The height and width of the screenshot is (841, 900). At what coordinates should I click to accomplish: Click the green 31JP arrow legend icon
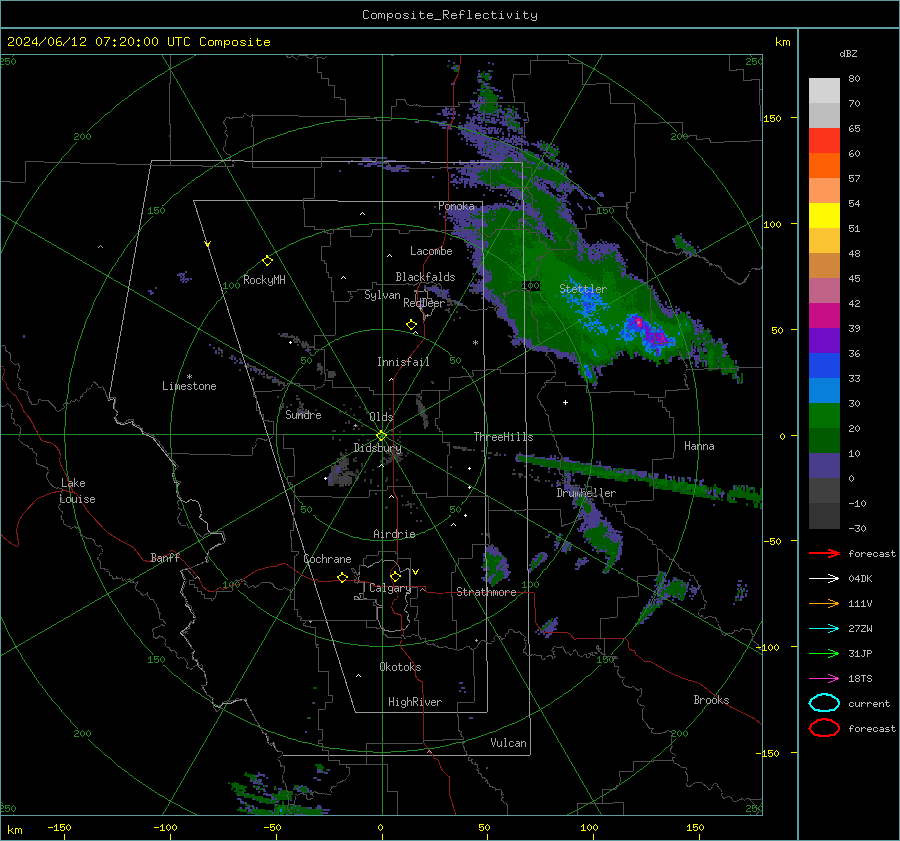[824, 653]
